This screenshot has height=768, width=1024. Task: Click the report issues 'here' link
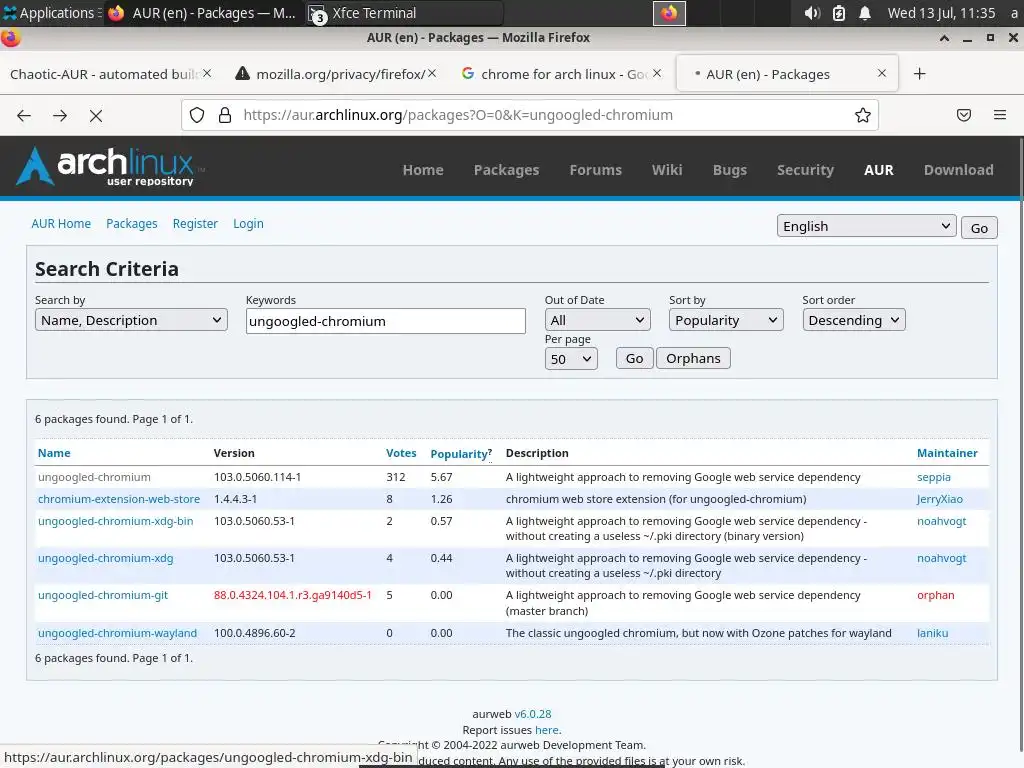coord(547,730)
